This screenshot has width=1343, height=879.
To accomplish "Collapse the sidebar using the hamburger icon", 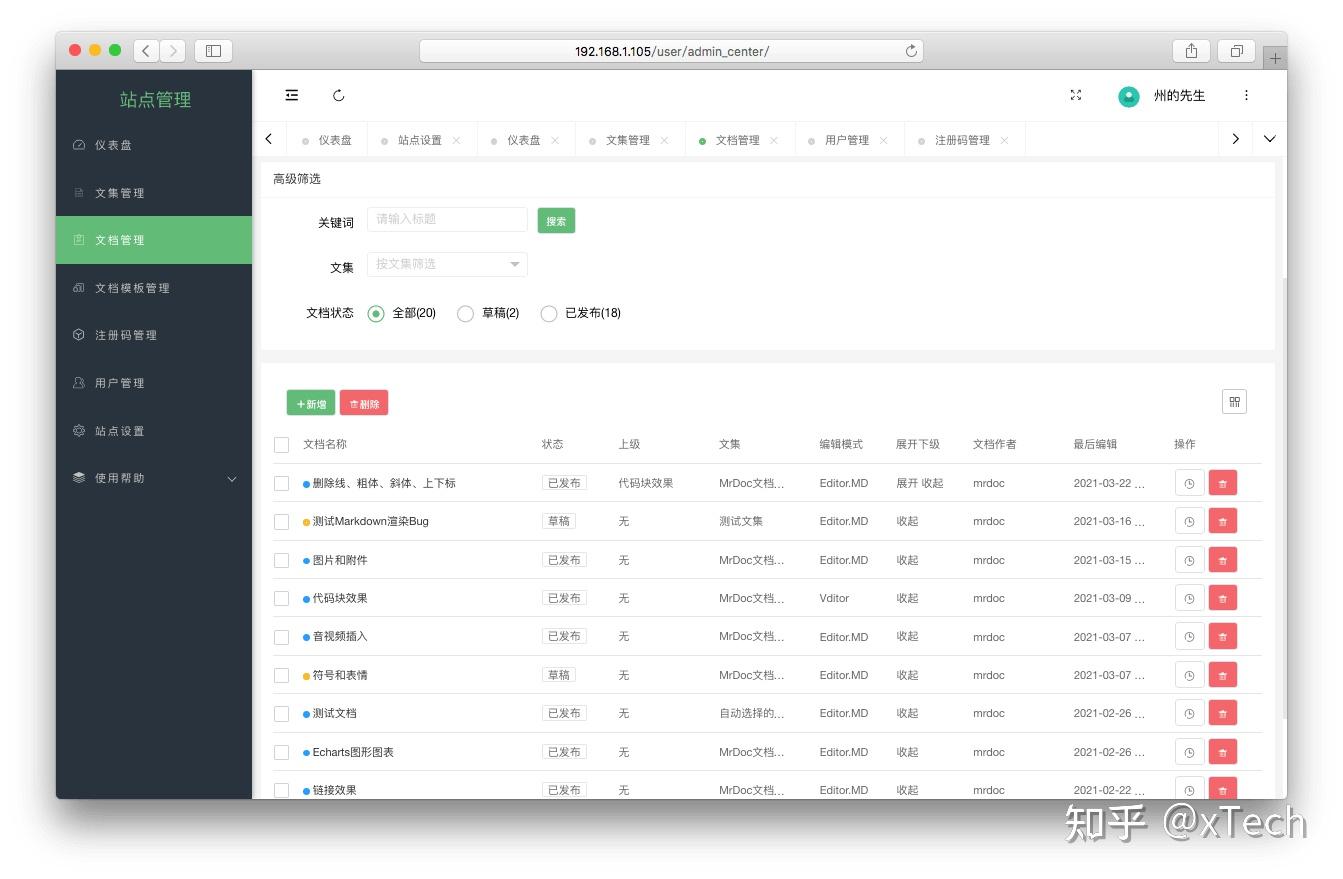I will click(x=291, y=95).
